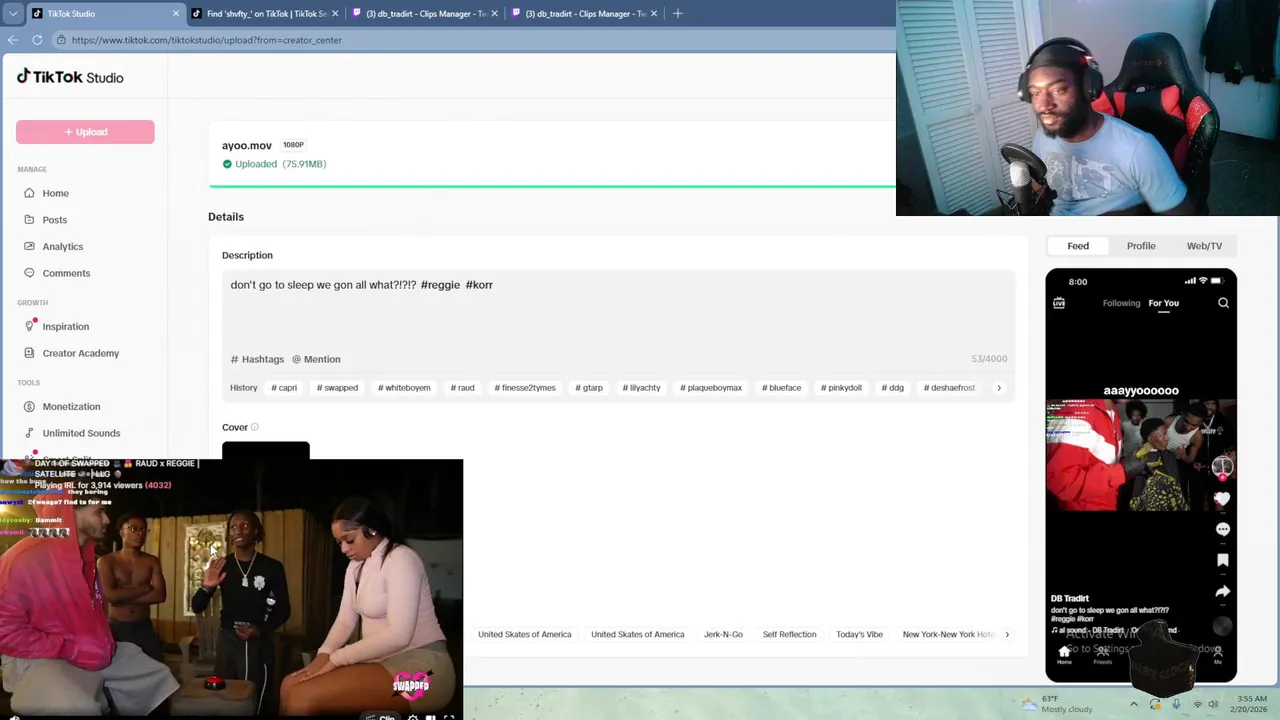
Task: Close the TikTok Studio browser tab
Action: coord(176,13)
